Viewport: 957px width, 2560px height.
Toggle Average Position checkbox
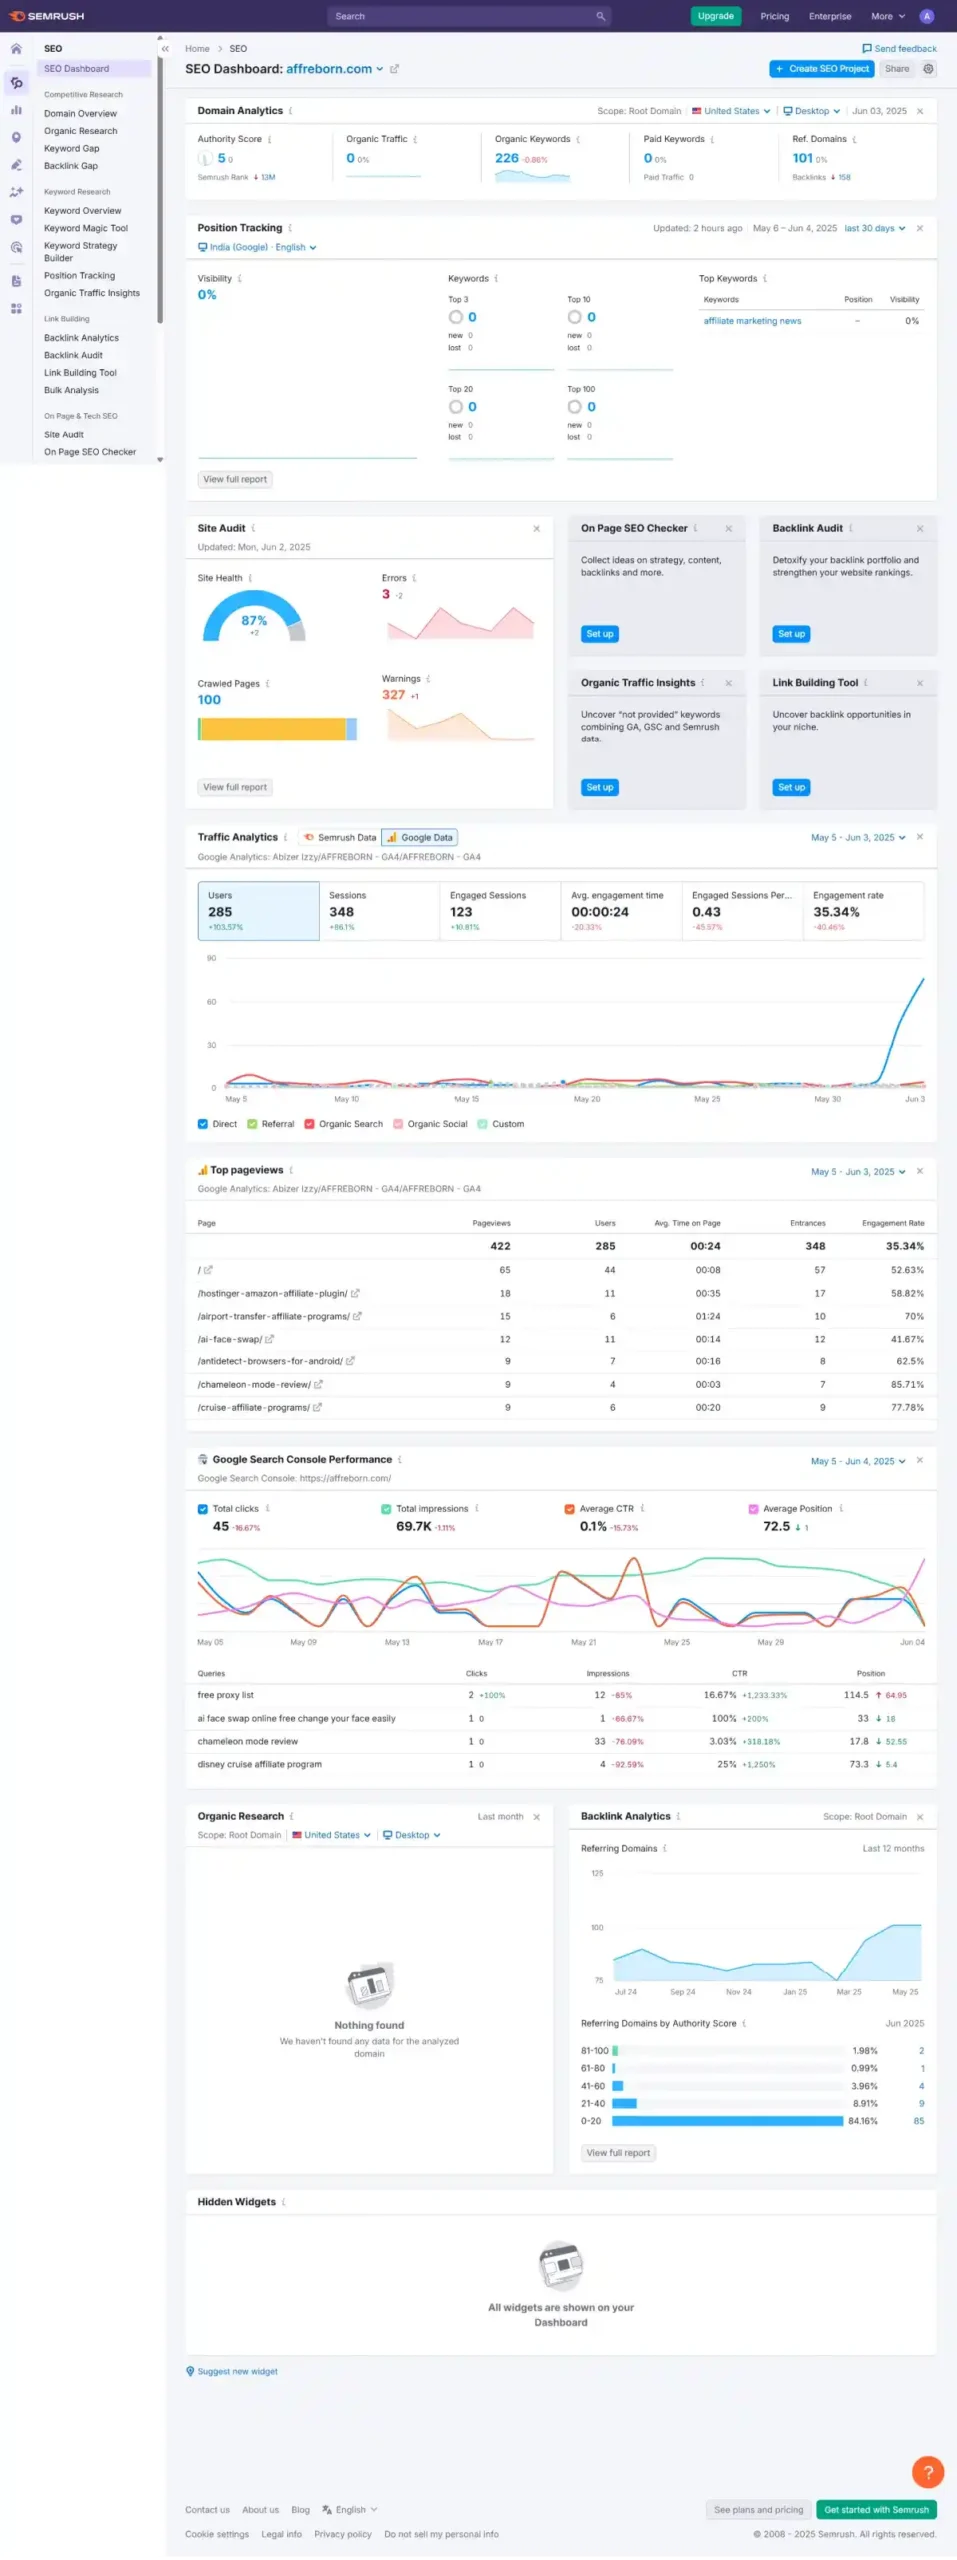pyautogui.click(x=753, y=1509)
